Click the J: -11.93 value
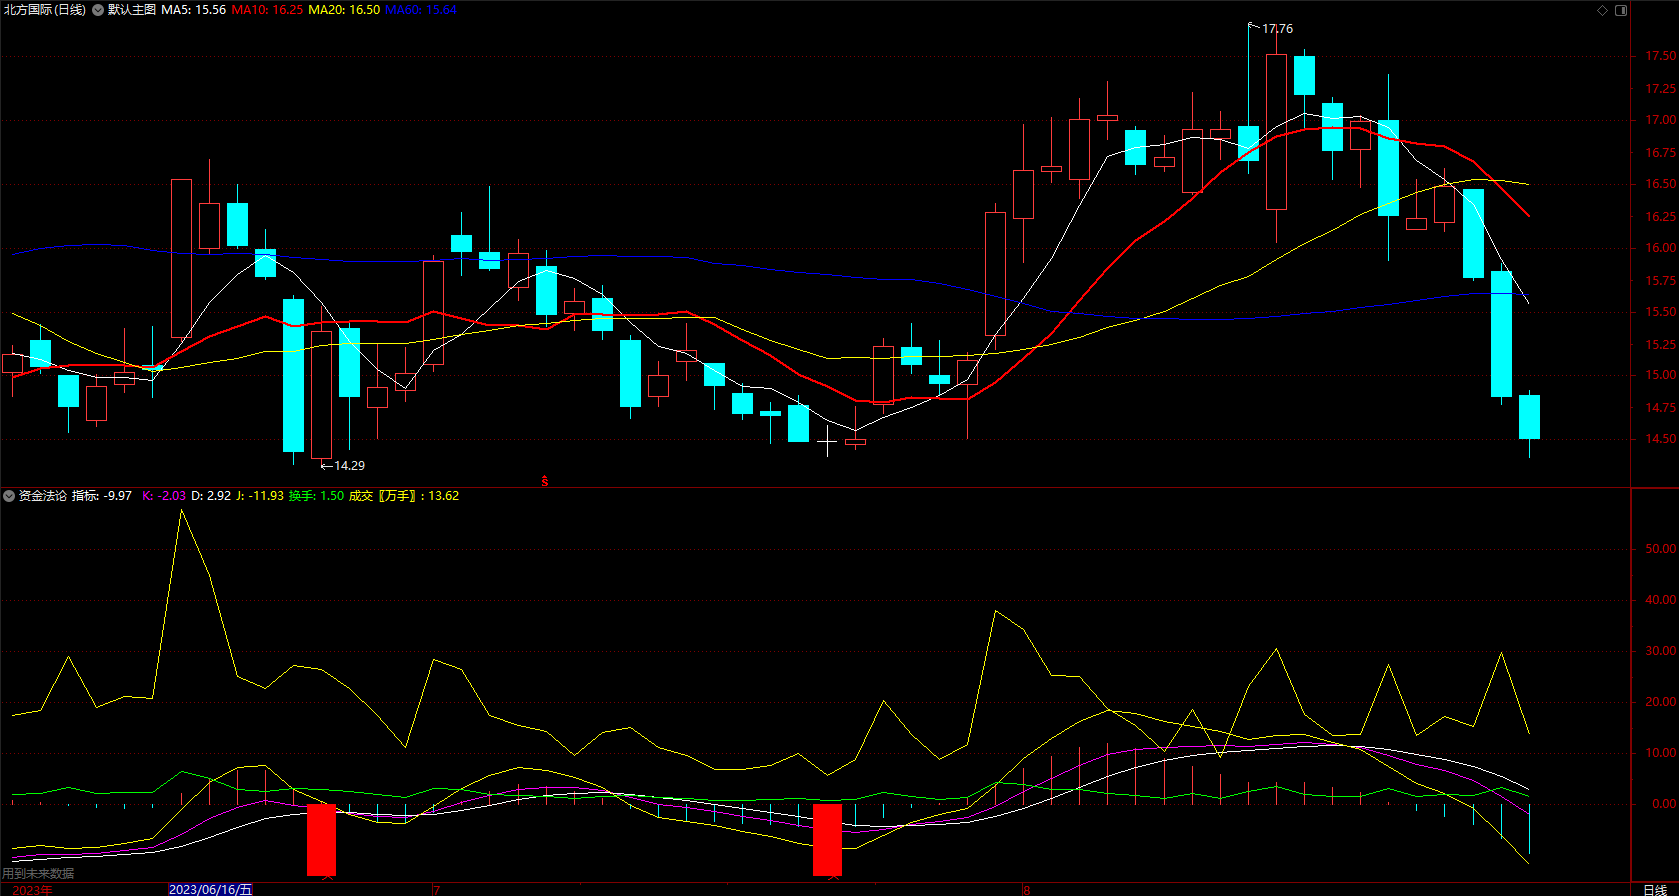 260,496
